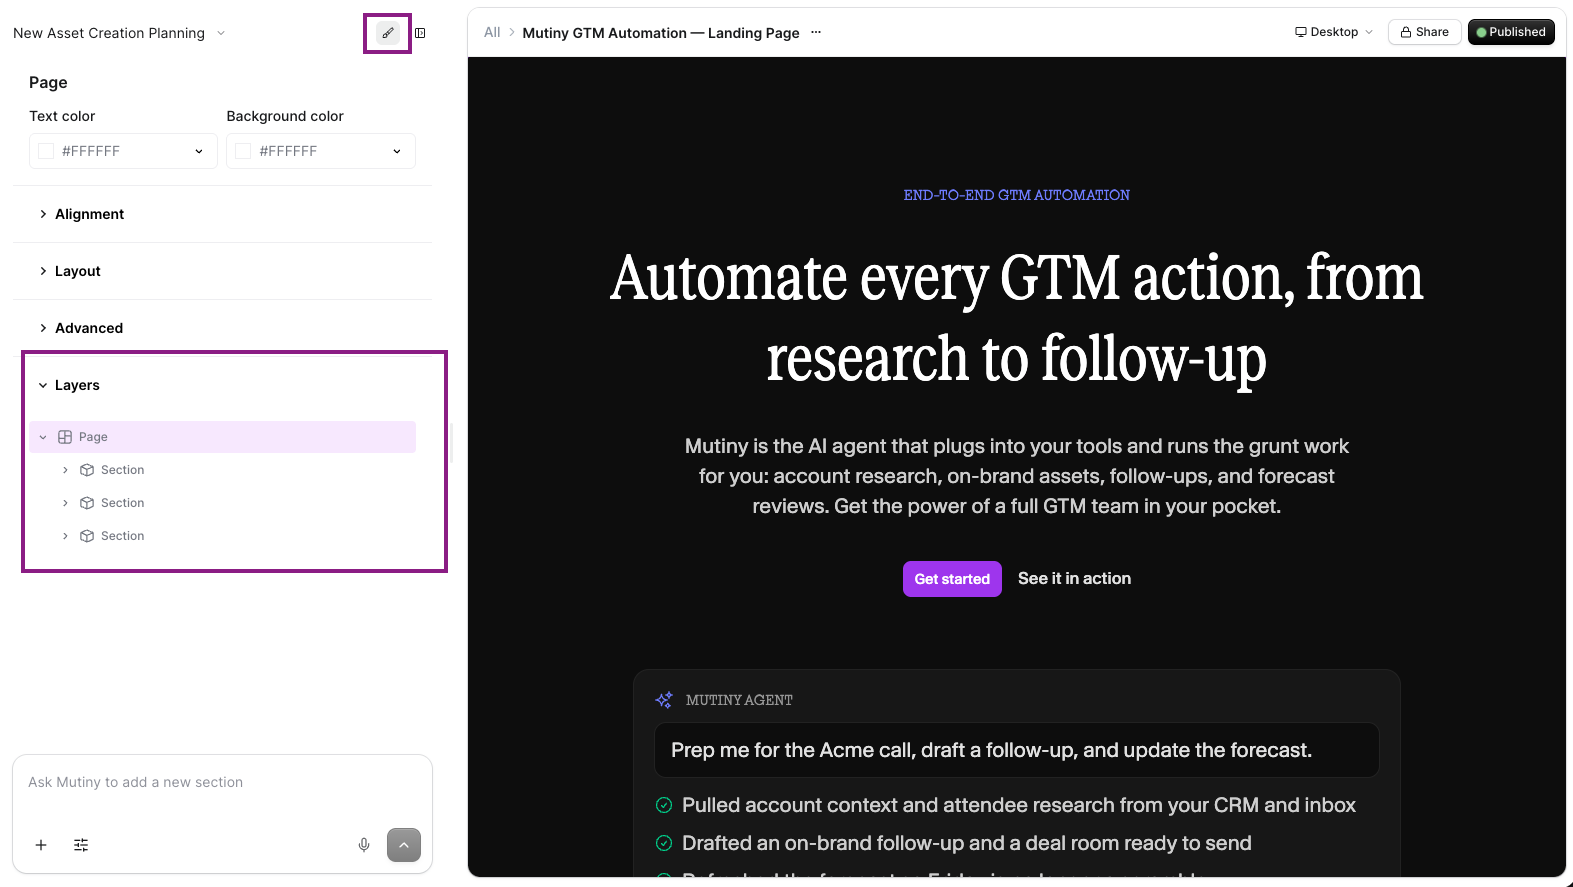This screenshot has width=1573, height=887.
Task: Expand the first Section layer
Action: tap(66, 470)
